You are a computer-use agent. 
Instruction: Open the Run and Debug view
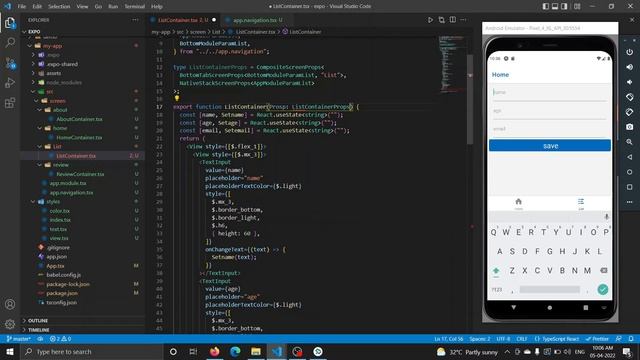point(10,83)
